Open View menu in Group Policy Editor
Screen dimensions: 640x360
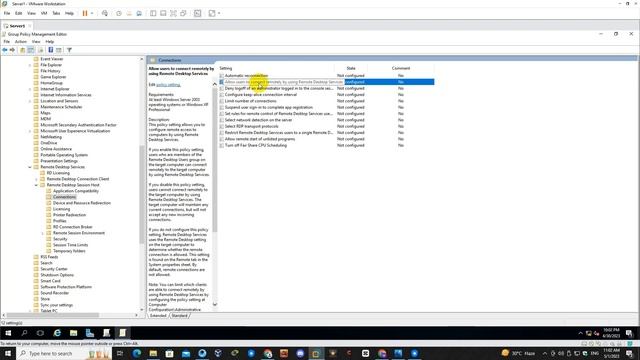click(36, 42)
